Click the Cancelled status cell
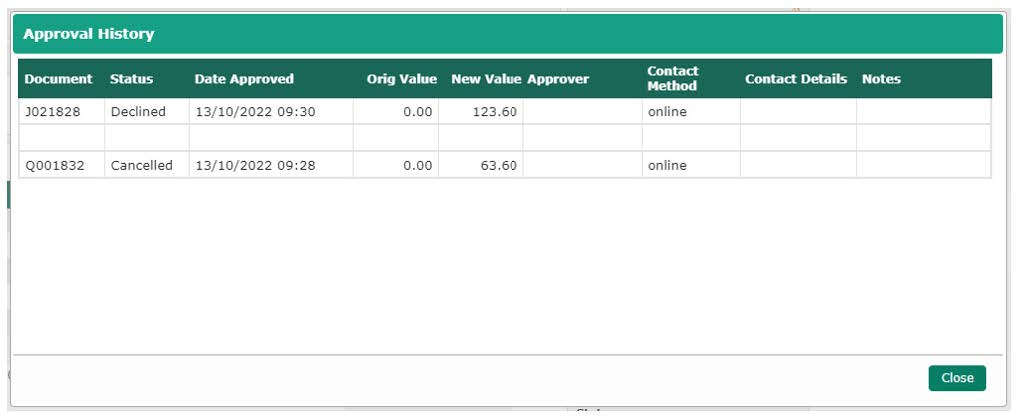The height and width of the screenshot is (417, 1019). pyautogui.click(x=141, y=166)
